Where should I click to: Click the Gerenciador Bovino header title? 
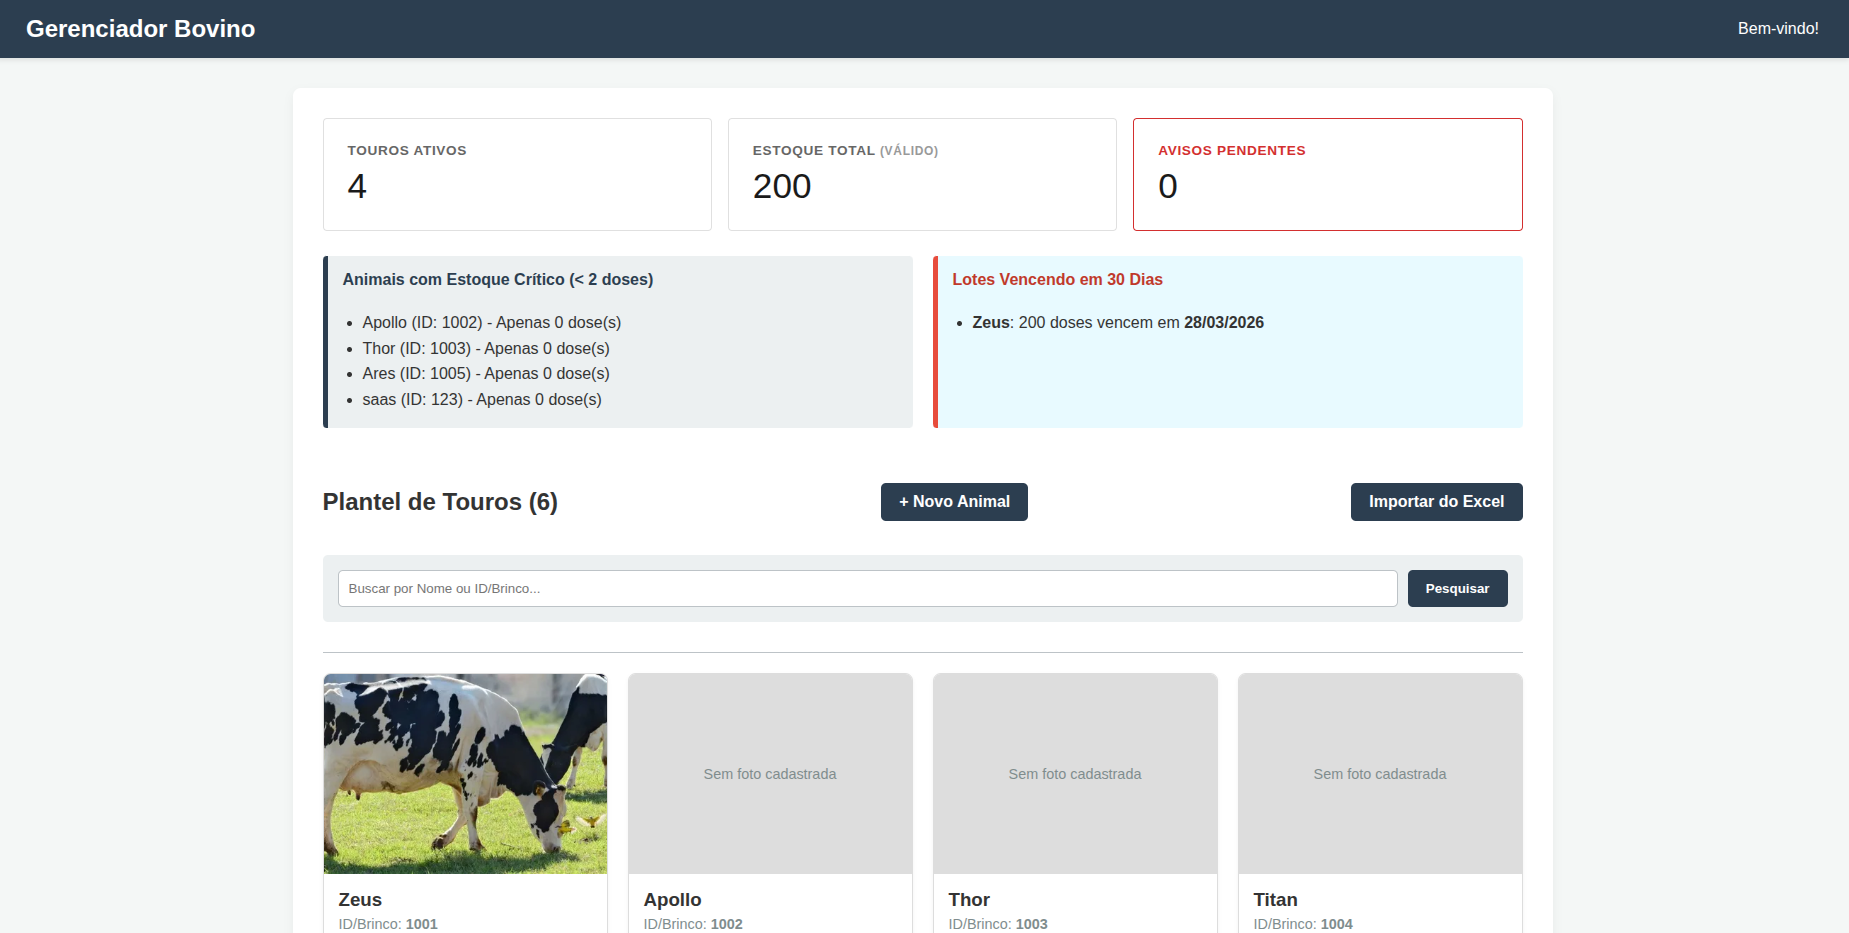(x=140, y=28)
